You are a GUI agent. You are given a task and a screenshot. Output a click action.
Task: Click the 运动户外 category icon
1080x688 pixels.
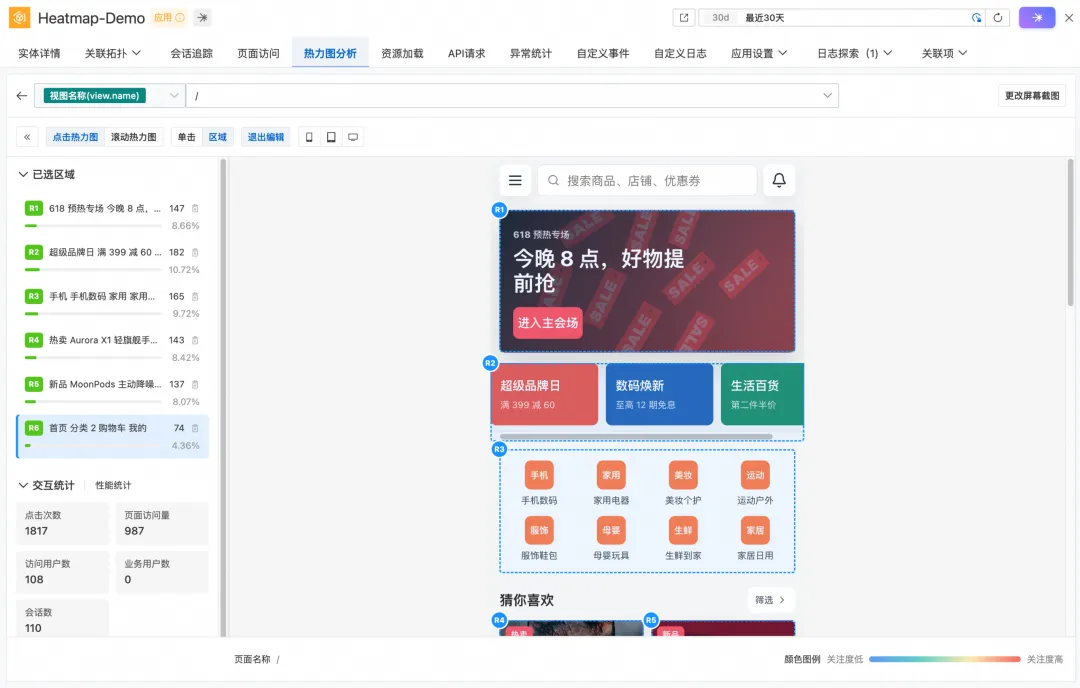(x=755, y=475)
